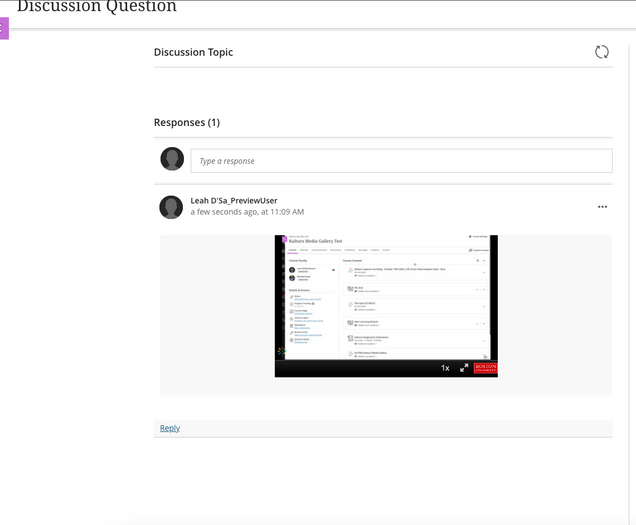Image resolution: width=636 pixels, height=525 pixels.
Task: Click Leah D'Sa_PreviewUser author name
Action: (234, 200)
